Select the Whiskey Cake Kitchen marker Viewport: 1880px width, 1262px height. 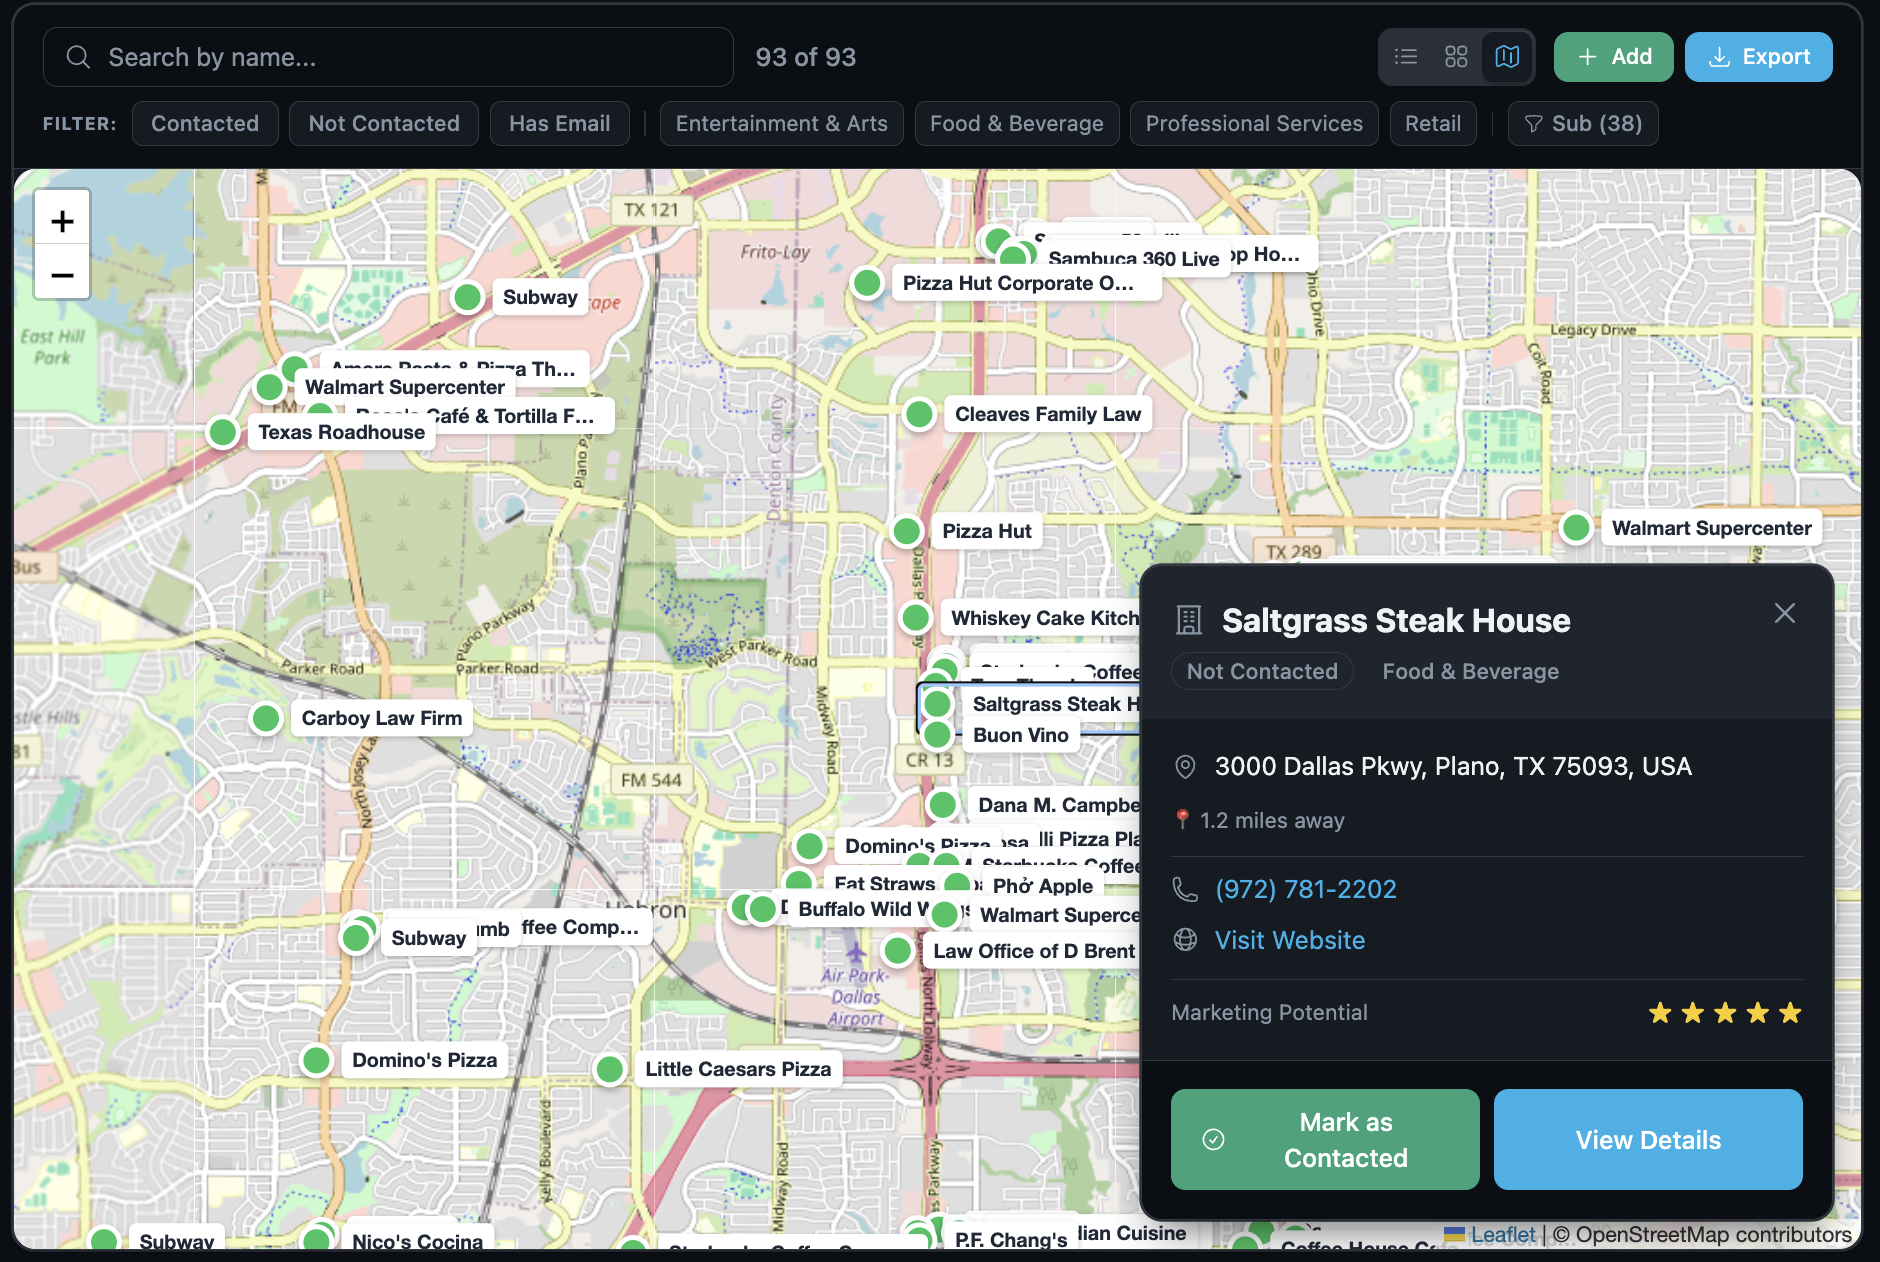coord(915,618)
